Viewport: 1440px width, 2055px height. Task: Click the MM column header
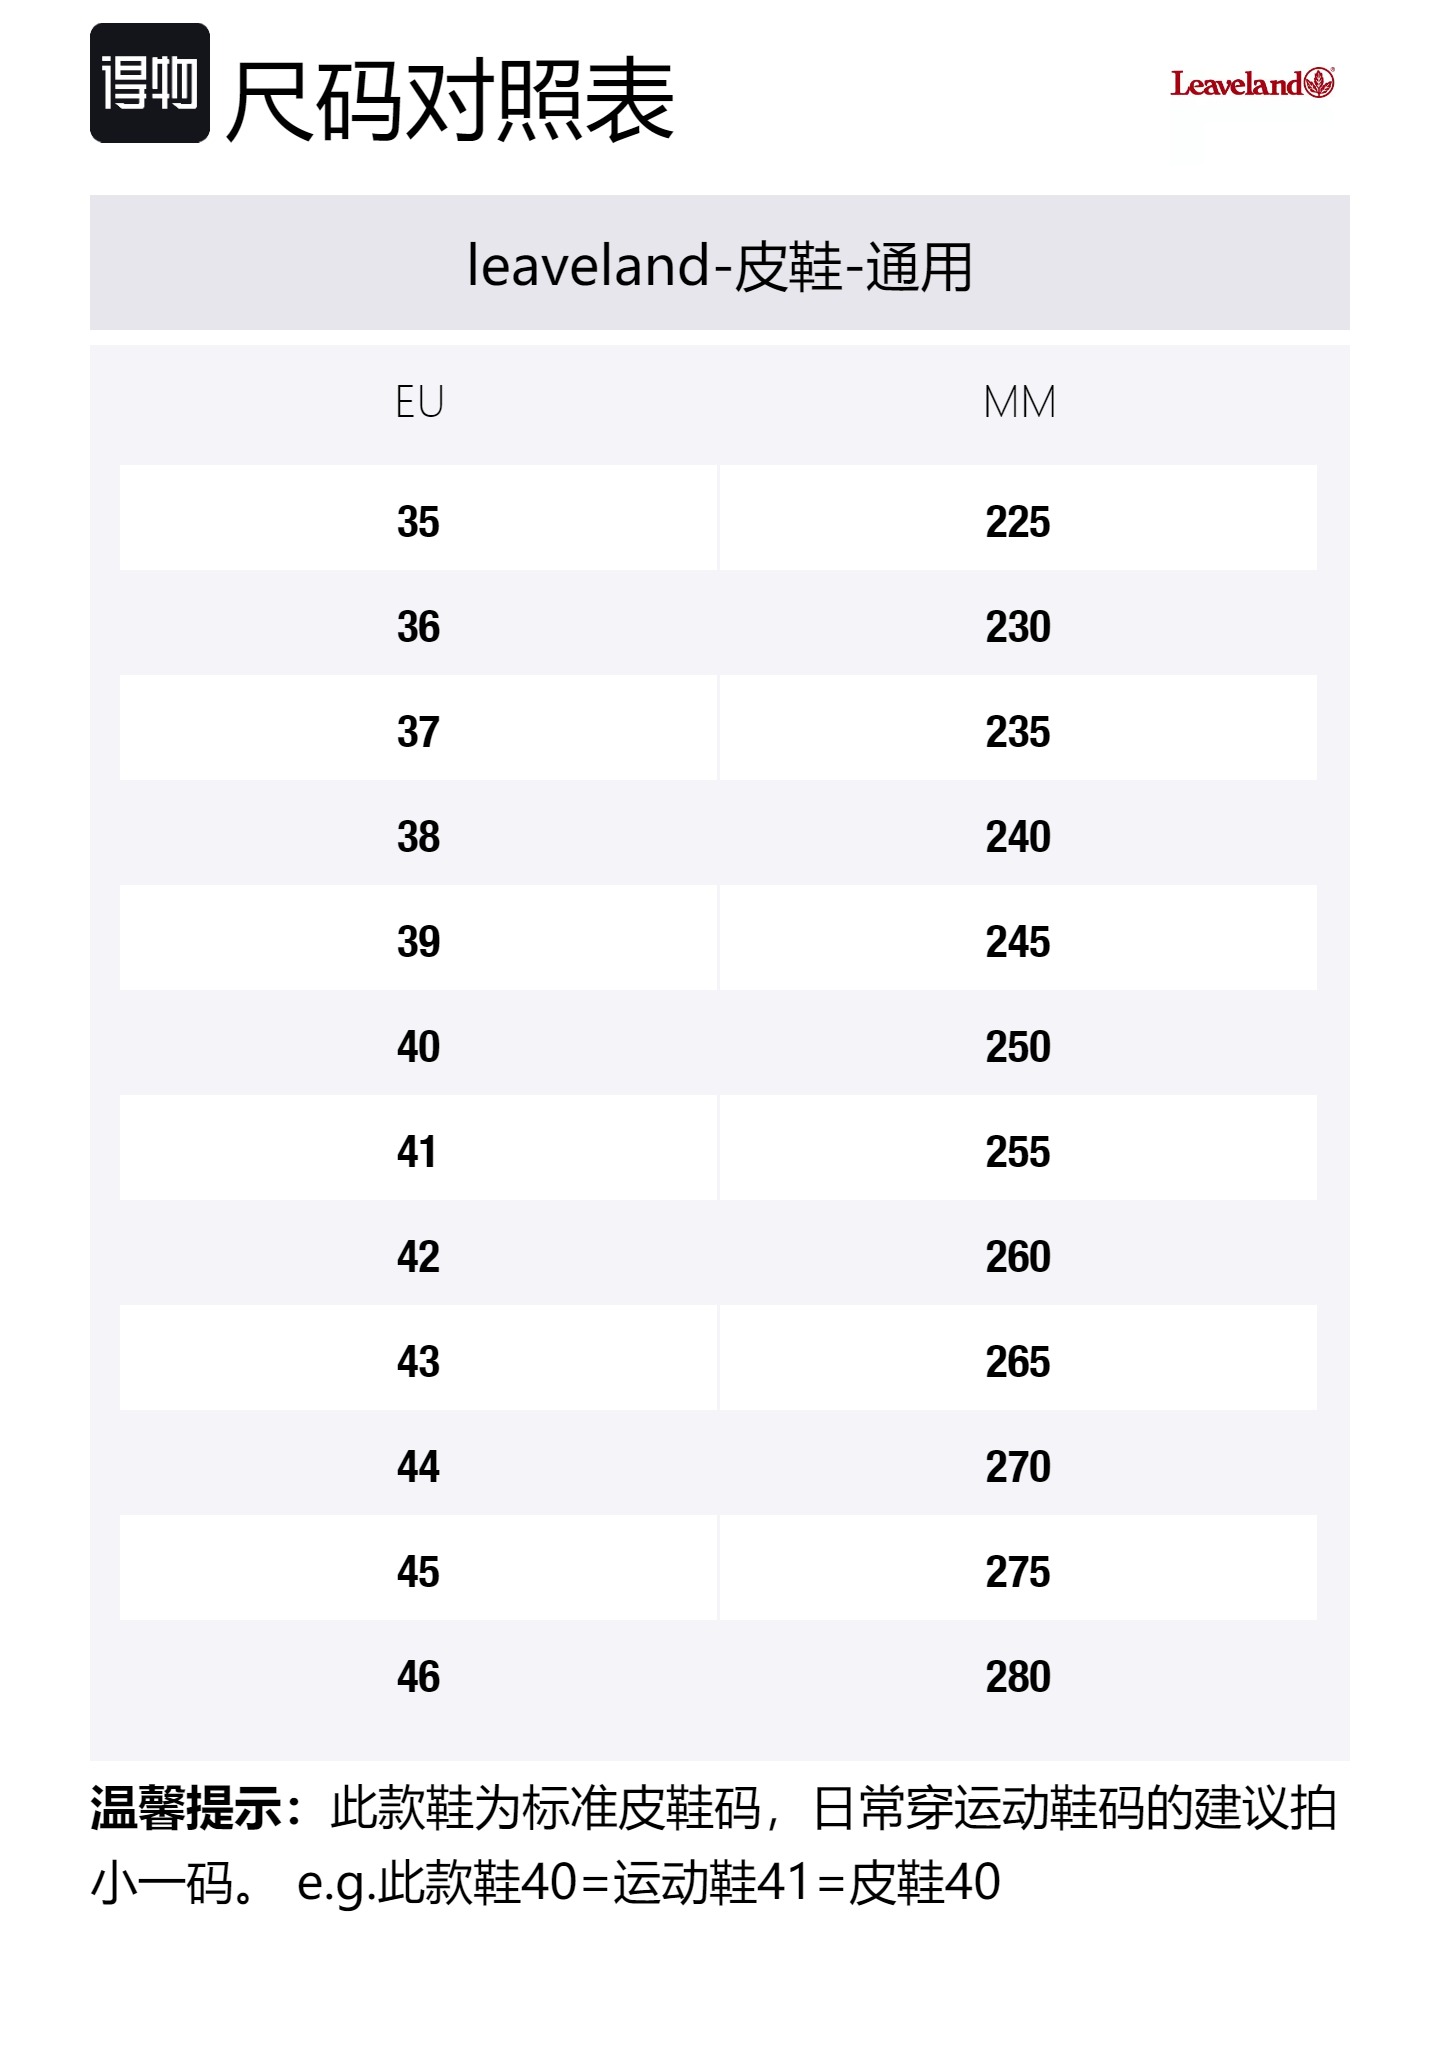point(1019,402)
